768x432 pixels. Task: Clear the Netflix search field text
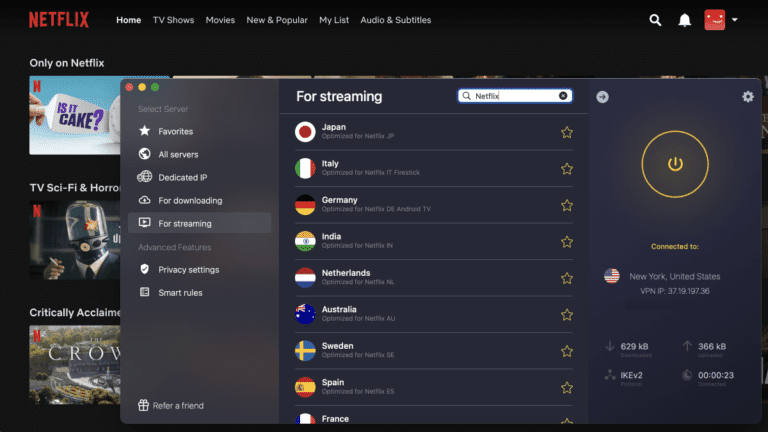563,96
